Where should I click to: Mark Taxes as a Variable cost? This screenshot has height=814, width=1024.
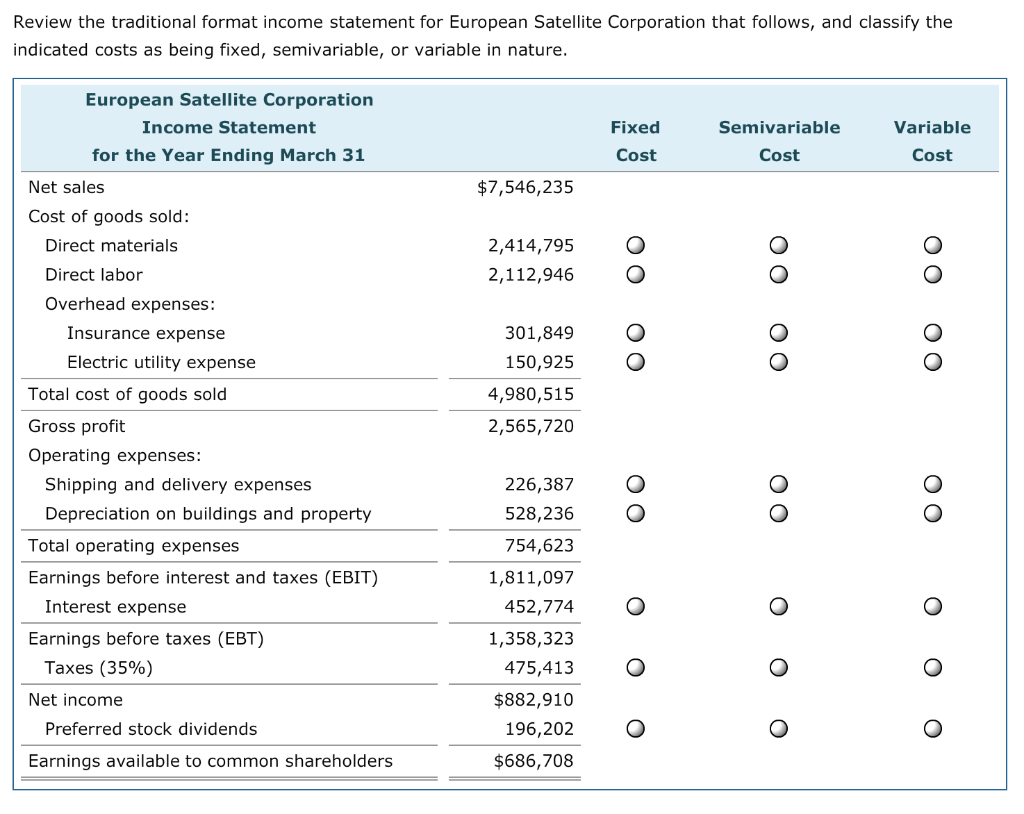pyautogui.click(x=932, y=667)
